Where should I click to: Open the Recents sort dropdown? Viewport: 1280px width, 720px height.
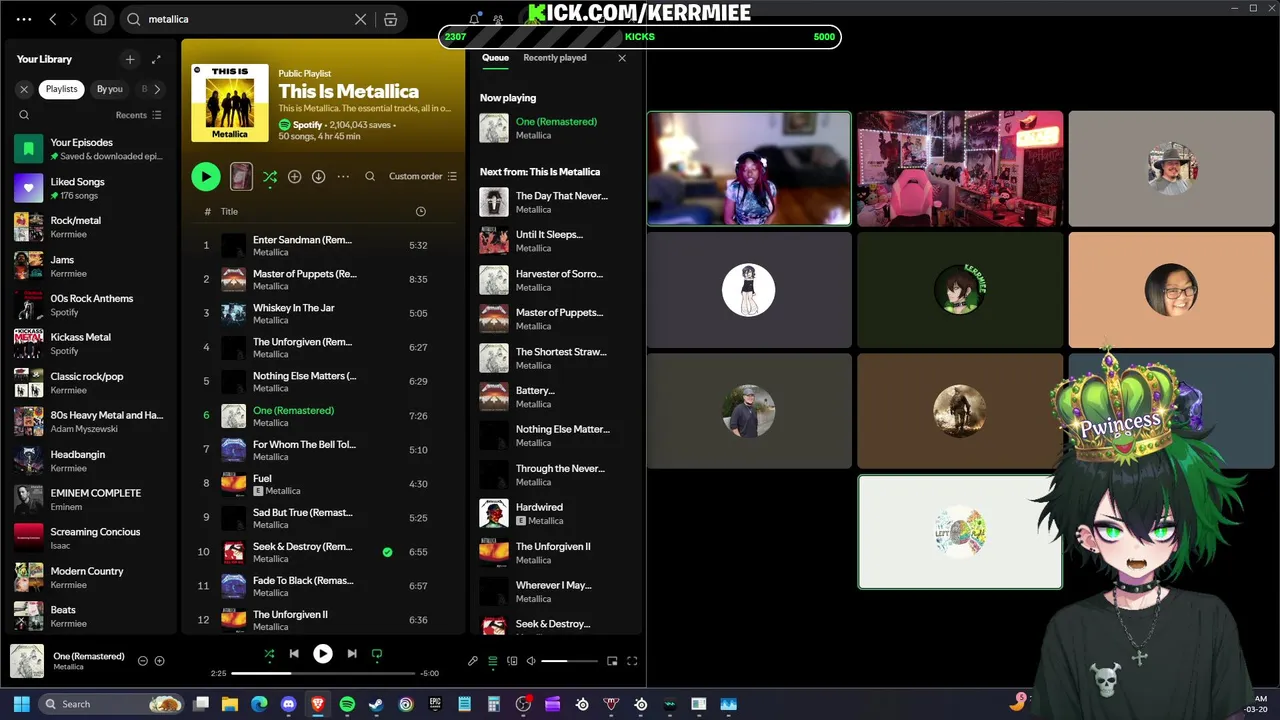[x=138, y=115]
